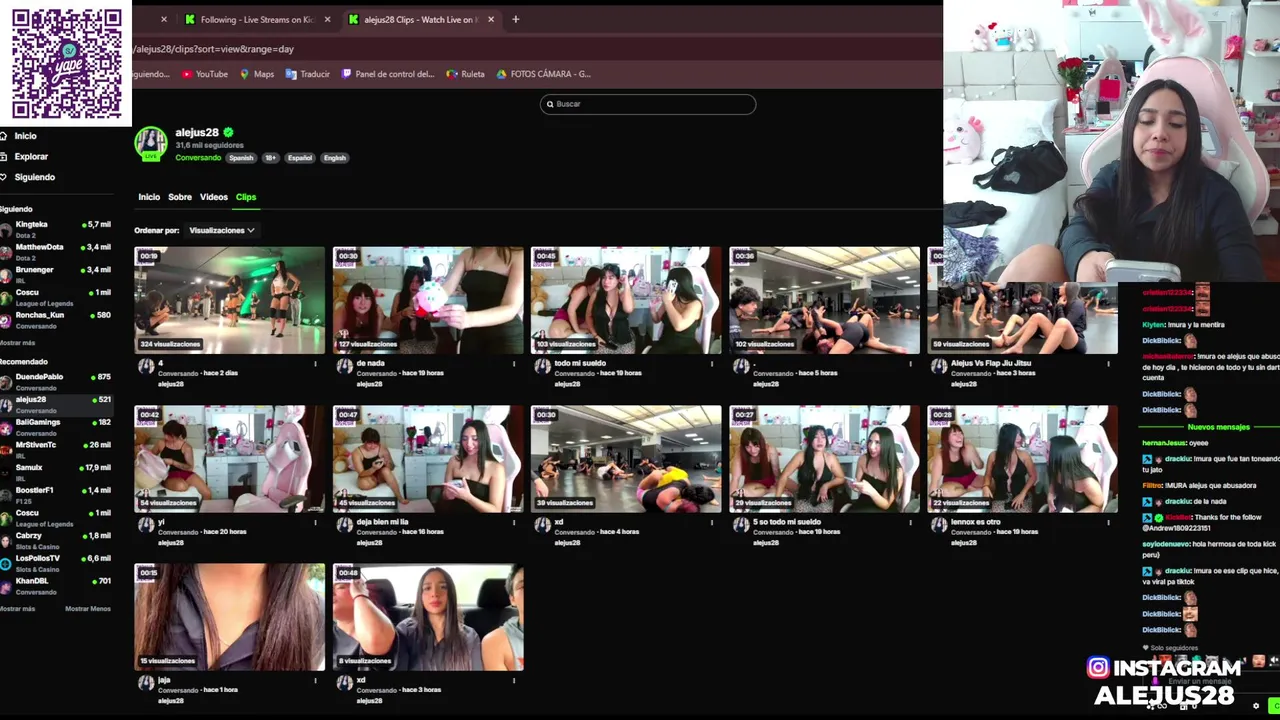Open BaliGamings recommended channel
This screenshot has height=720, width=1280.
click(56, 427)
